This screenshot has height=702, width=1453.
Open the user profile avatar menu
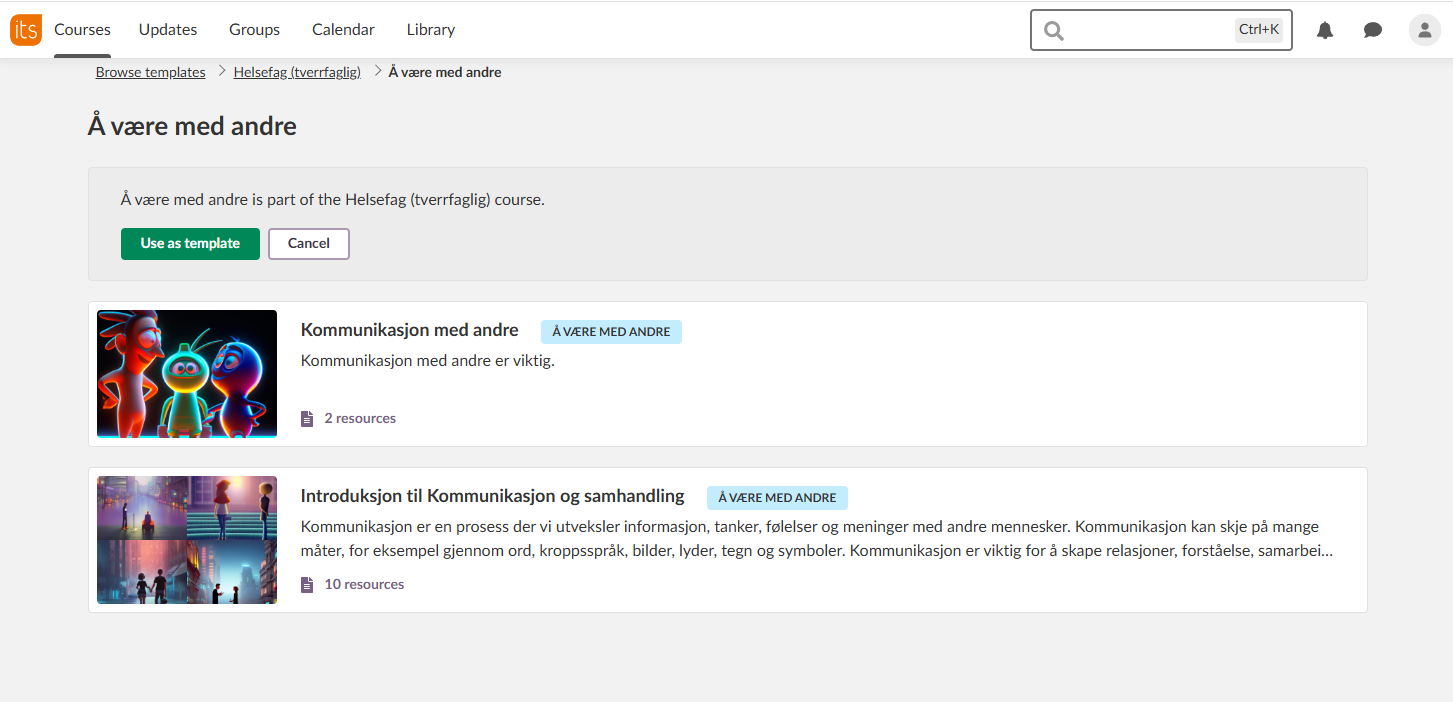[1425, 30]
